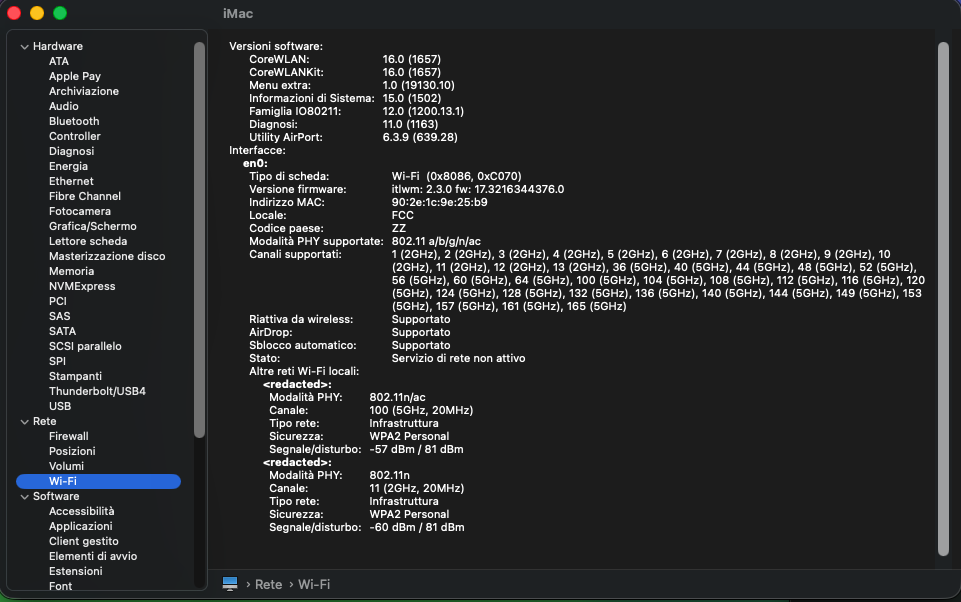Viewport: 961px width, 602px height.
Task: Open Firewall under Rete
Action: point(69,436)
